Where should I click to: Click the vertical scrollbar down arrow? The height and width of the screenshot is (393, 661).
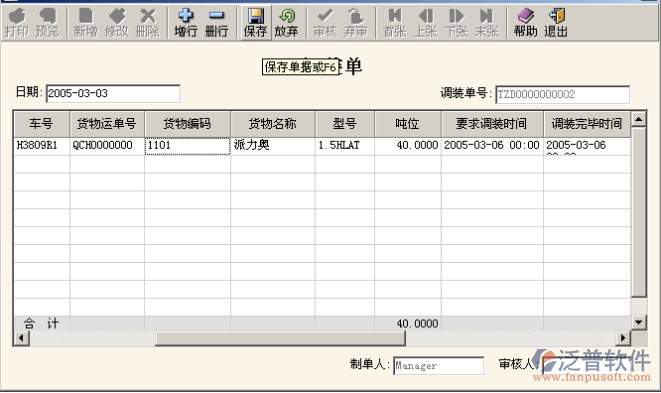click(639, 323)
